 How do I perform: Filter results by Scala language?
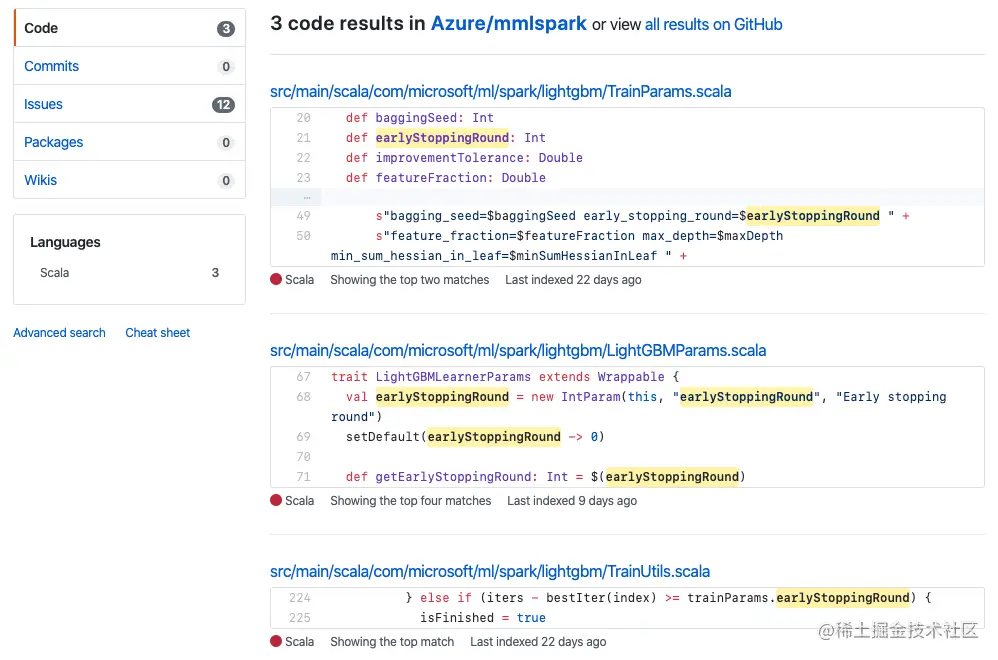[x=129, y=272]
